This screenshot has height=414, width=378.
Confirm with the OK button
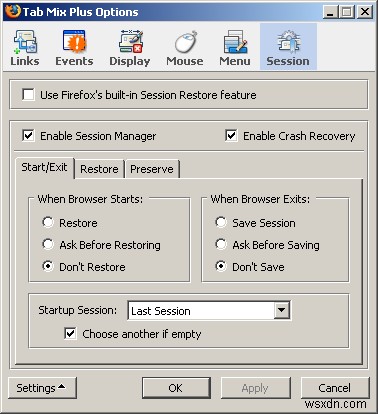(x=176, y=388)
